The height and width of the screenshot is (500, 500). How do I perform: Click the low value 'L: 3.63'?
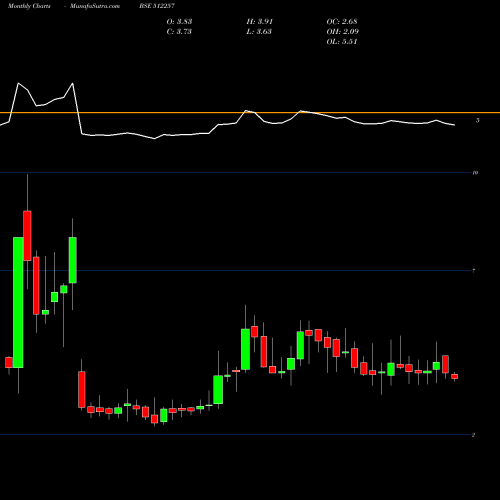259,32
